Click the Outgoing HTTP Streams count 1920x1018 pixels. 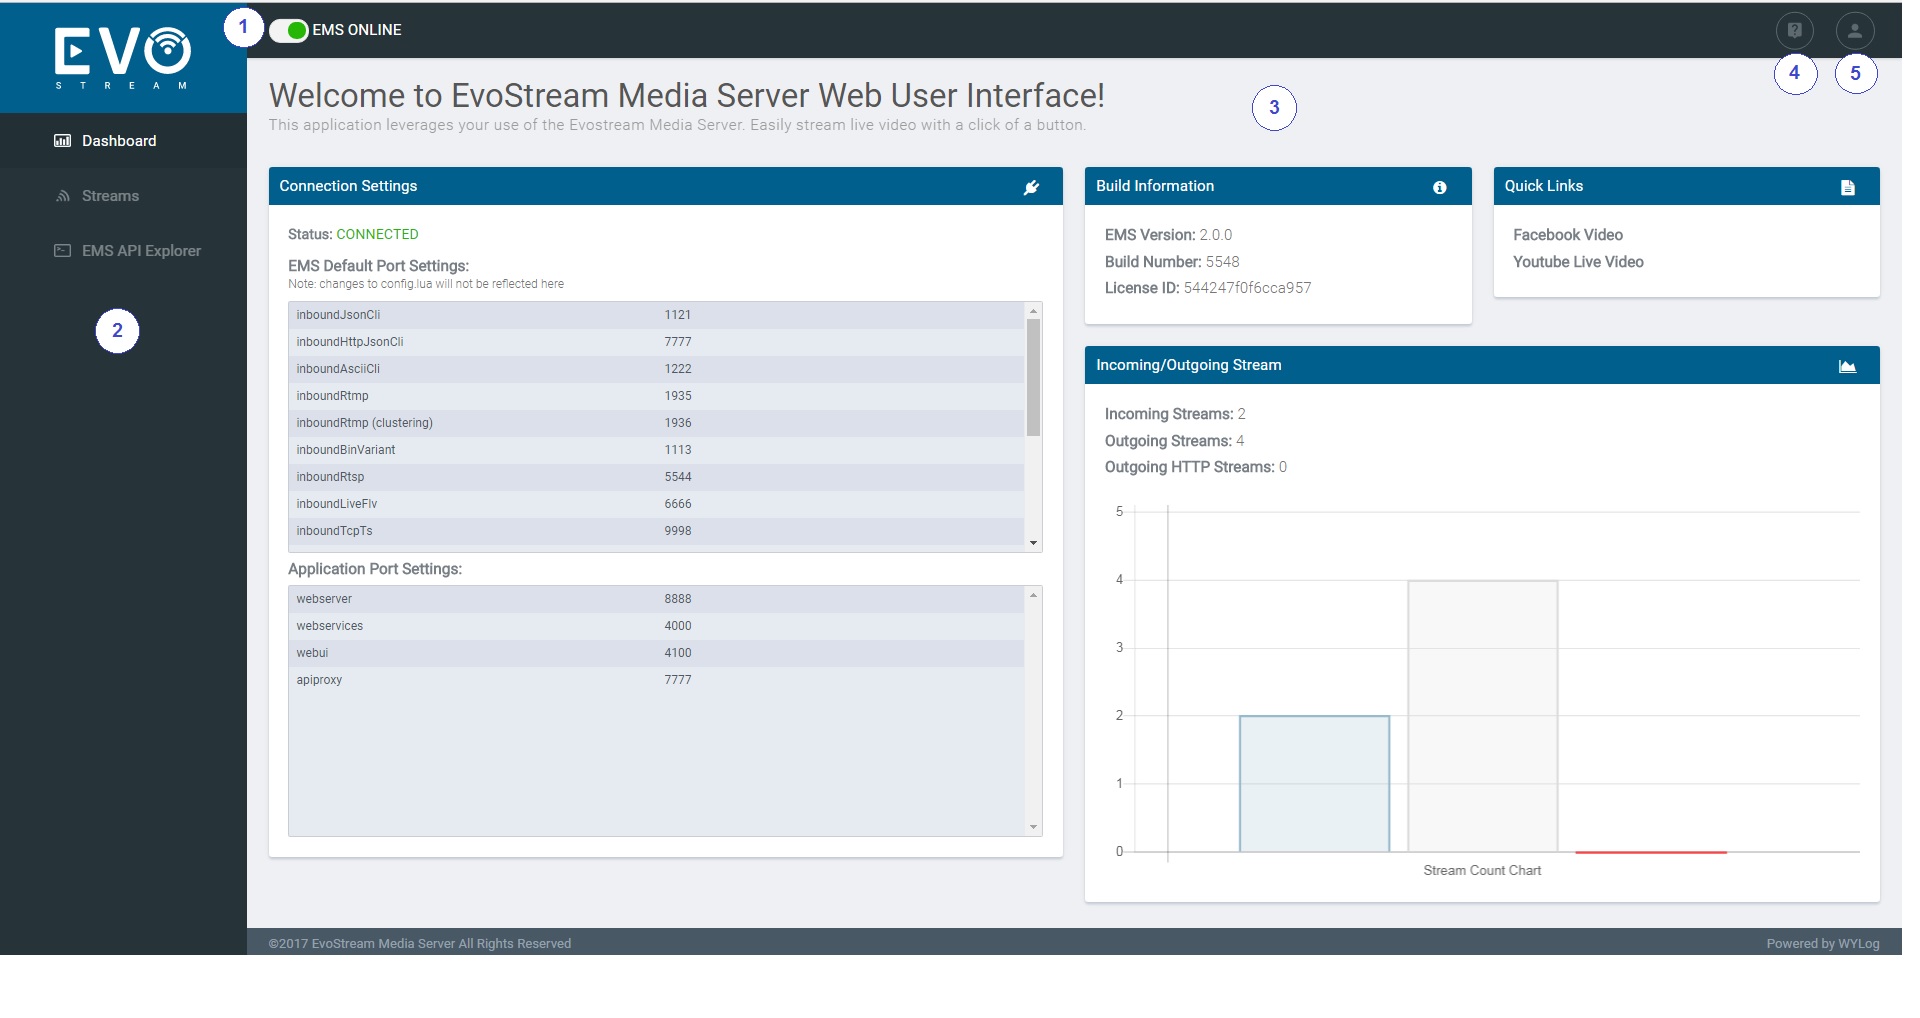[1283, 467]
